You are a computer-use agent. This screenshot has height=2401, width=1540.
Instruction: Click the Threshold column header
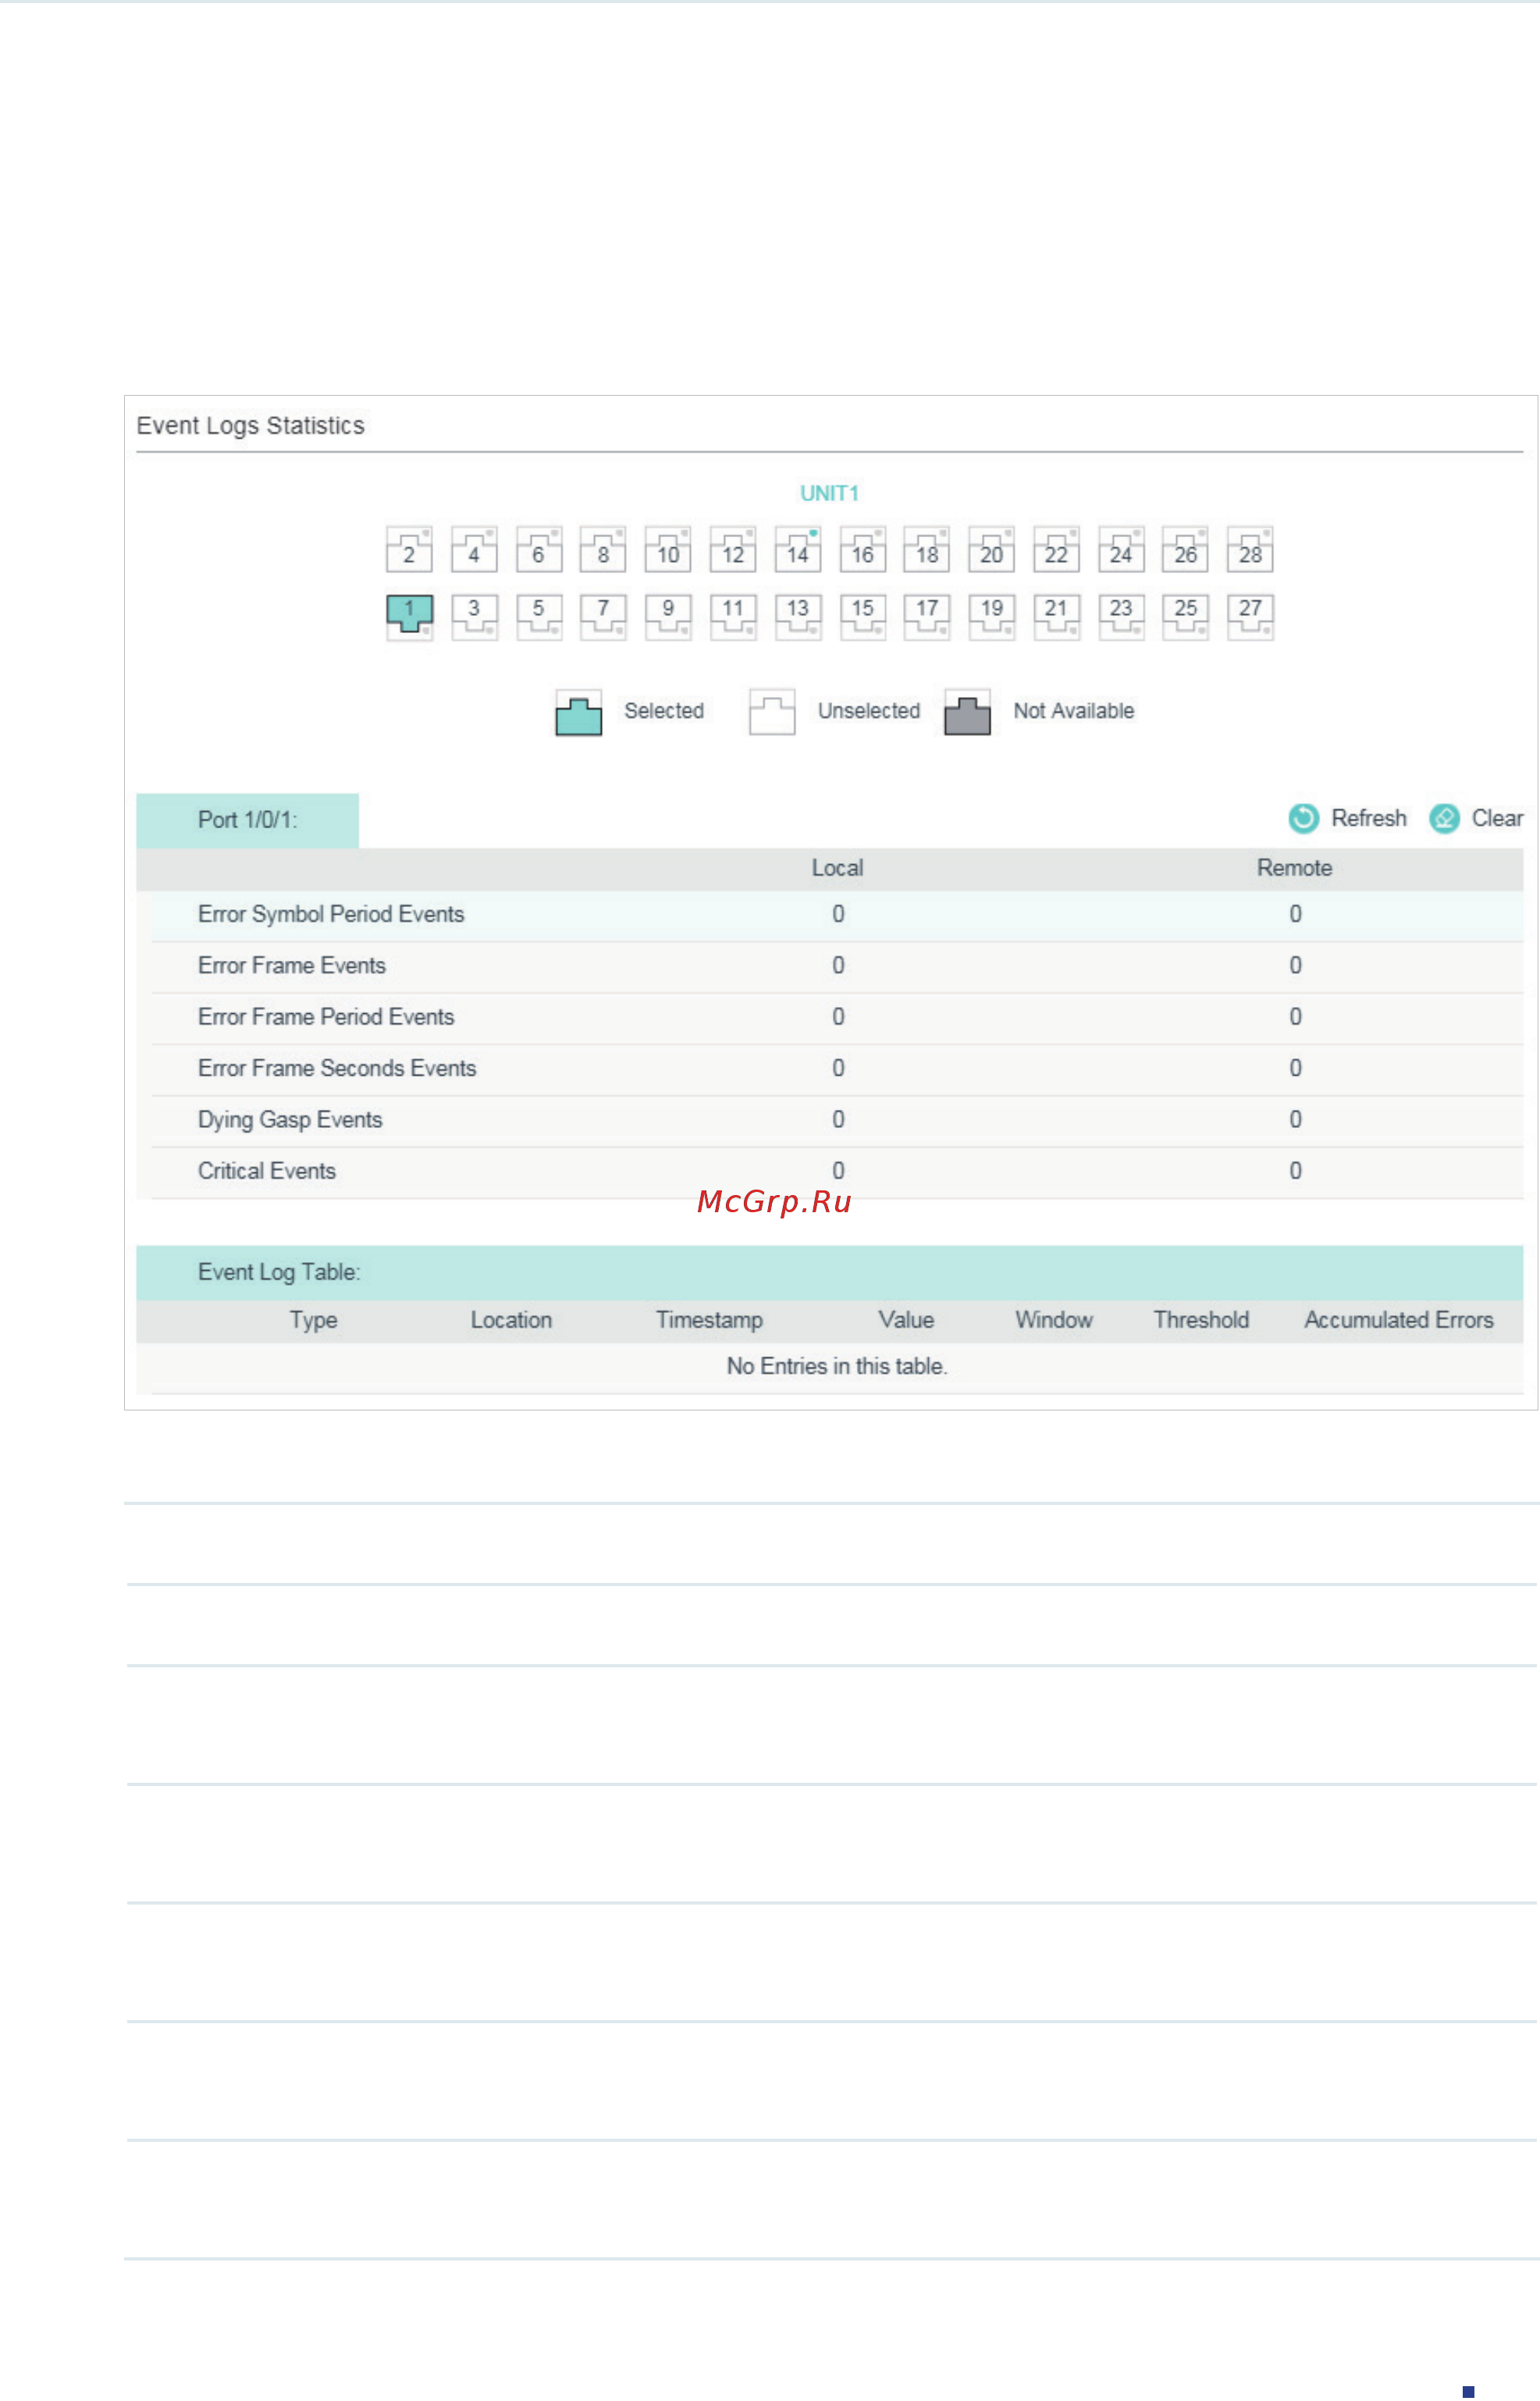1201,1320
